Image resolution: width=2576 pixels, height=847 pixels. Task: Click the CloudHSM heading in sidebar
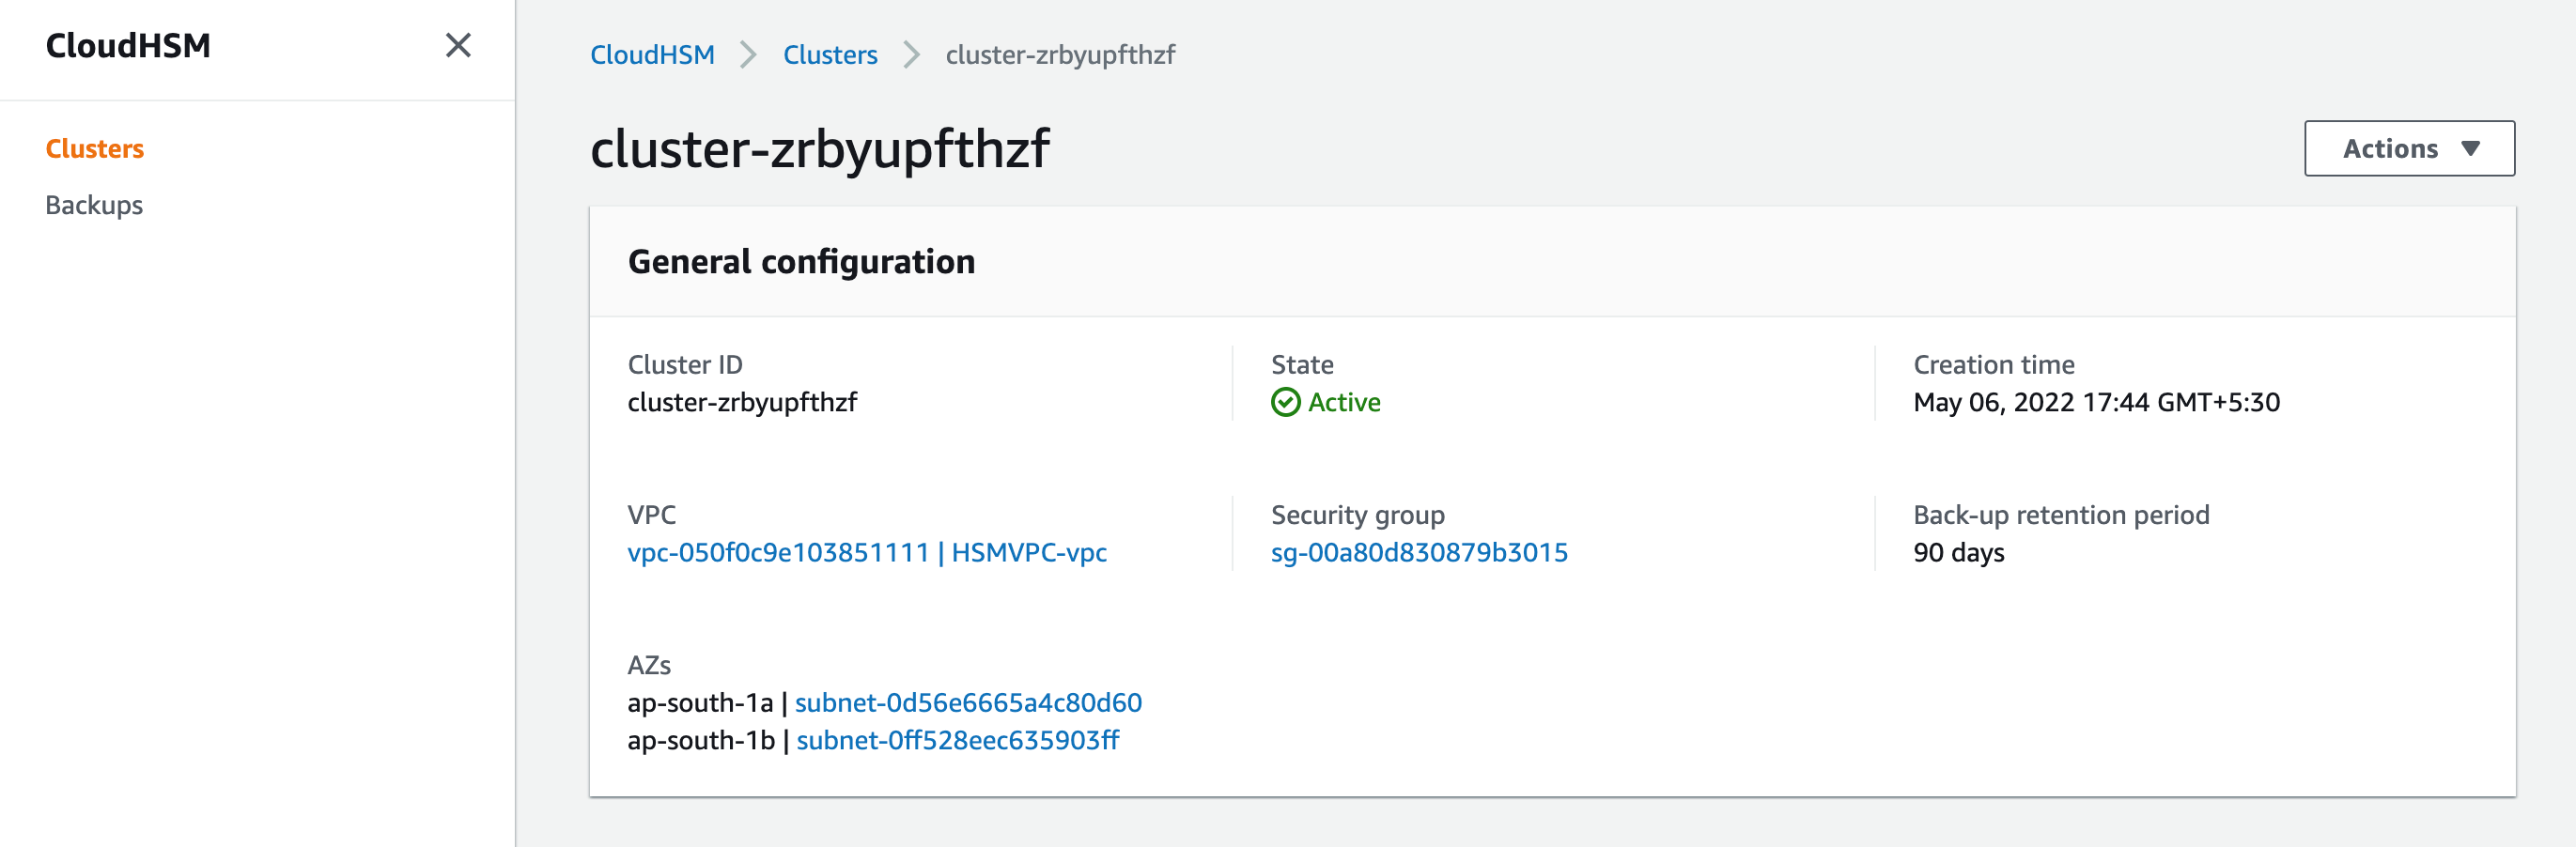(x=130, y=45)
